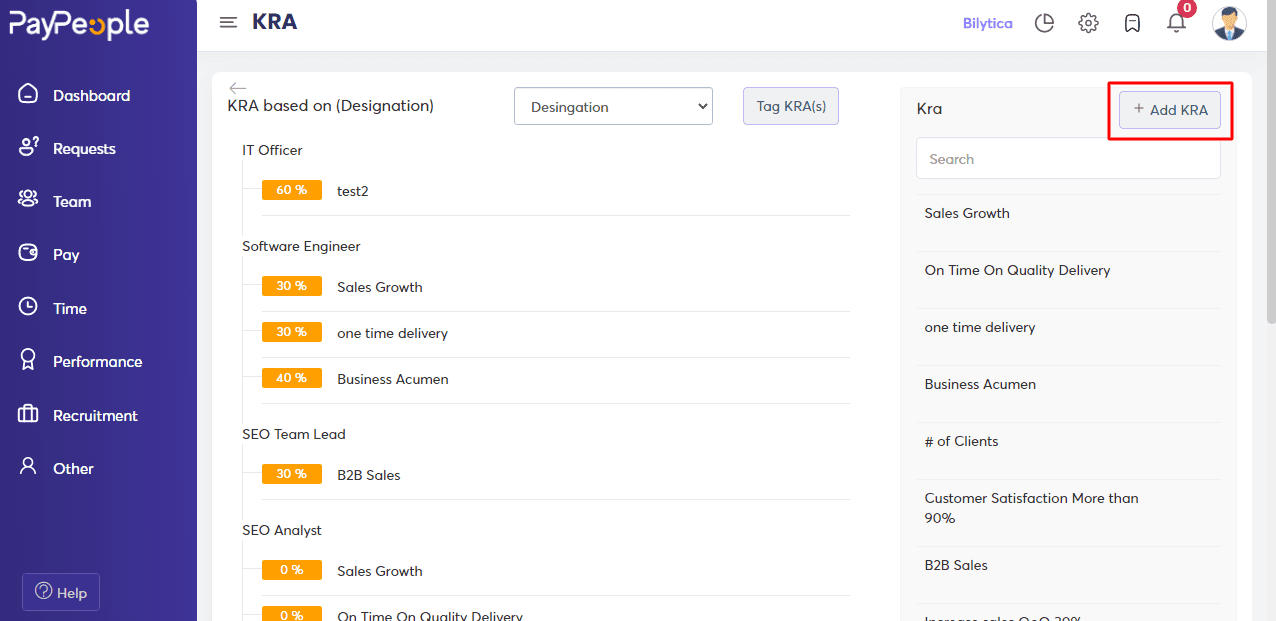Focus the Kra Search field
Image resolution: width=1276 pixels, height=621 pixels.
click(x=1068, y=159)
